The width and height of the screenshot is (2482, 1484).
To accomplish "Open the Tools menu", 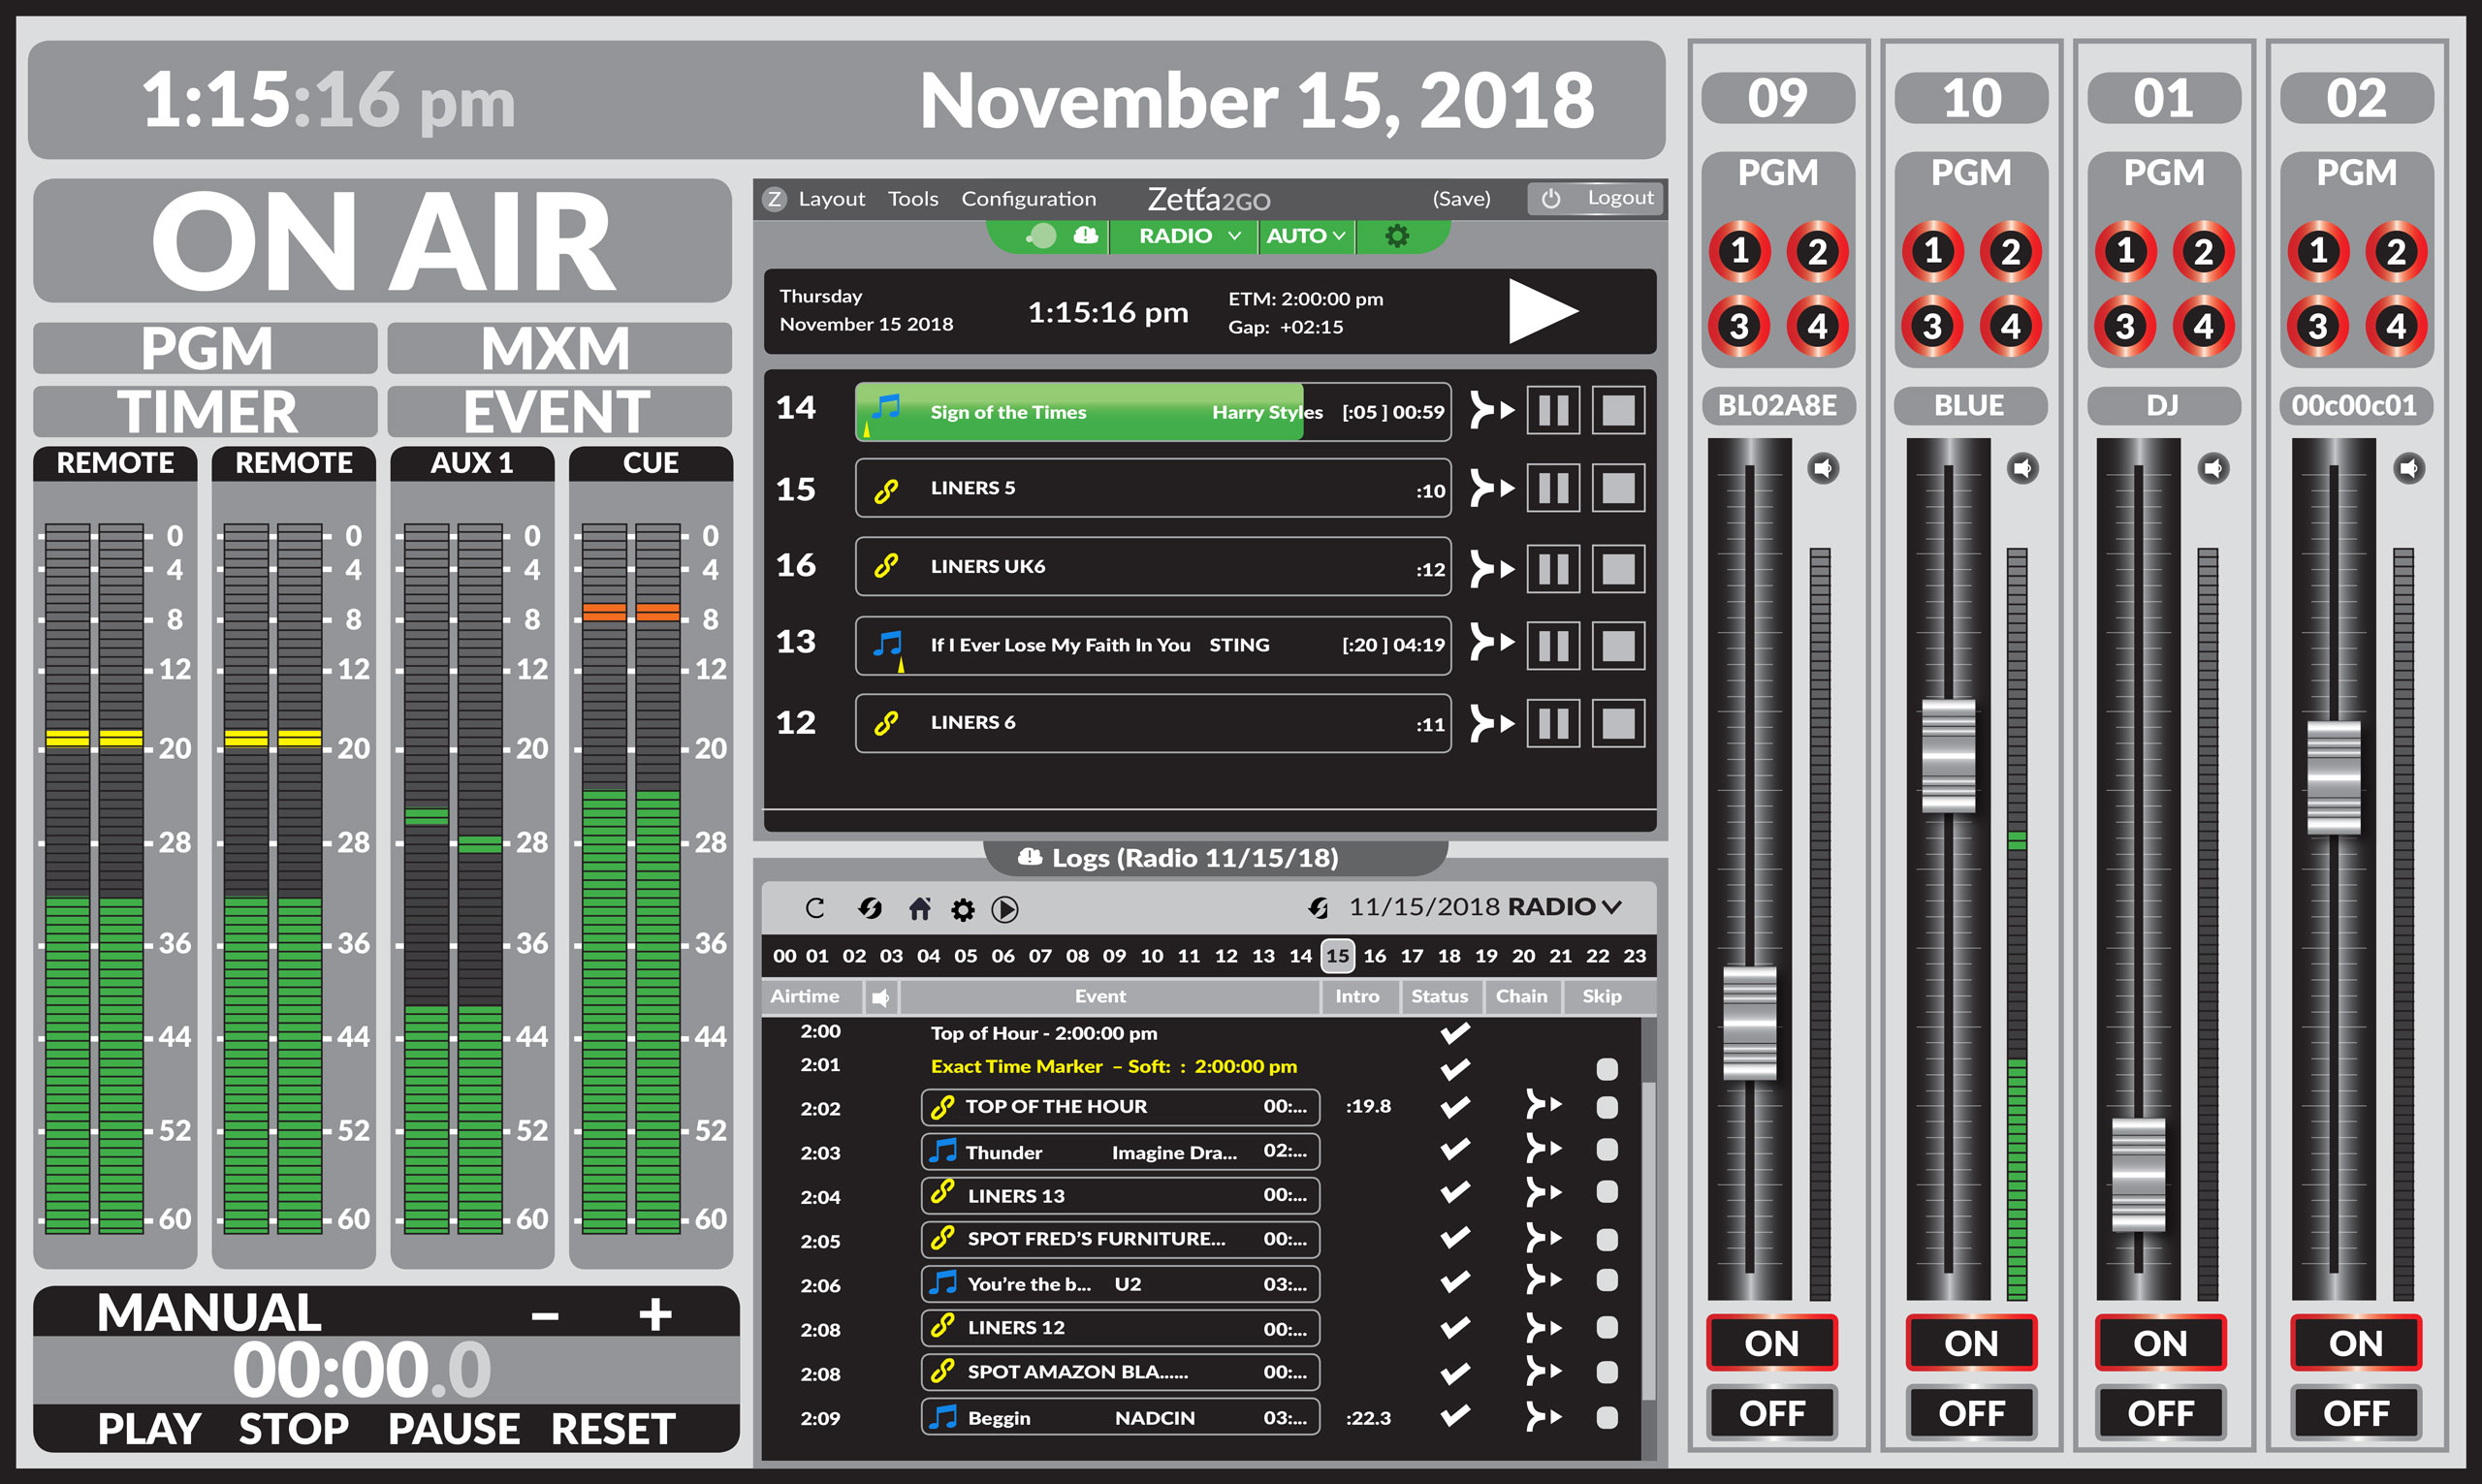I will pos(913,199).
